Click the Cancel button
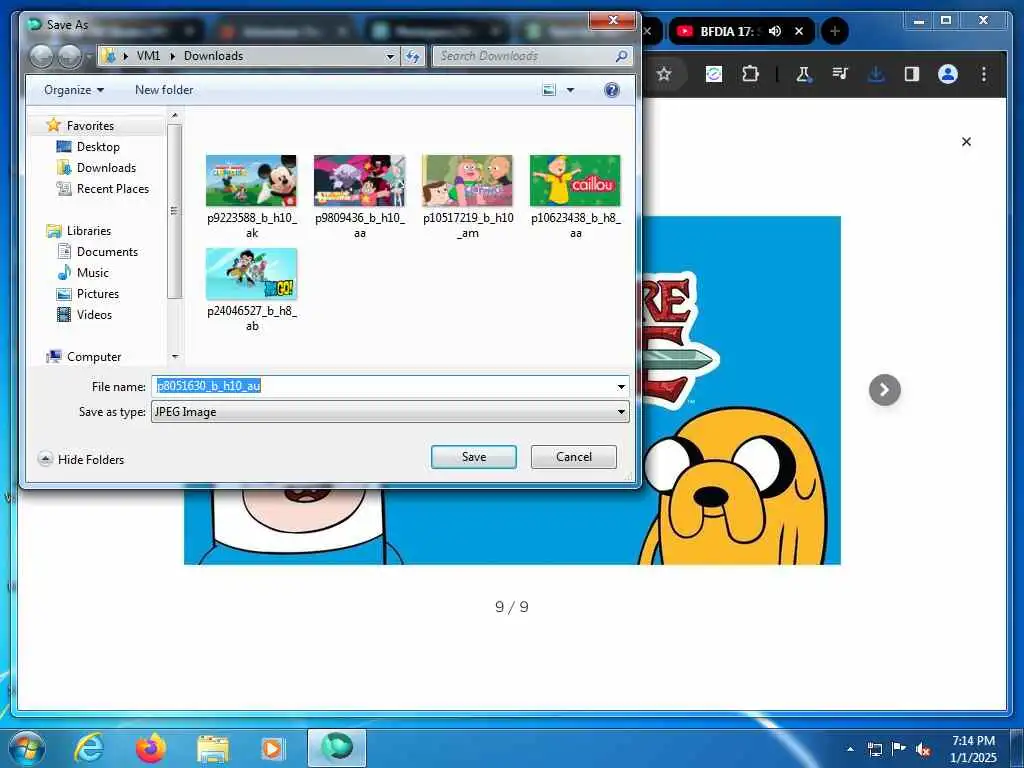 pyautogui.click(x=573, y=456)
